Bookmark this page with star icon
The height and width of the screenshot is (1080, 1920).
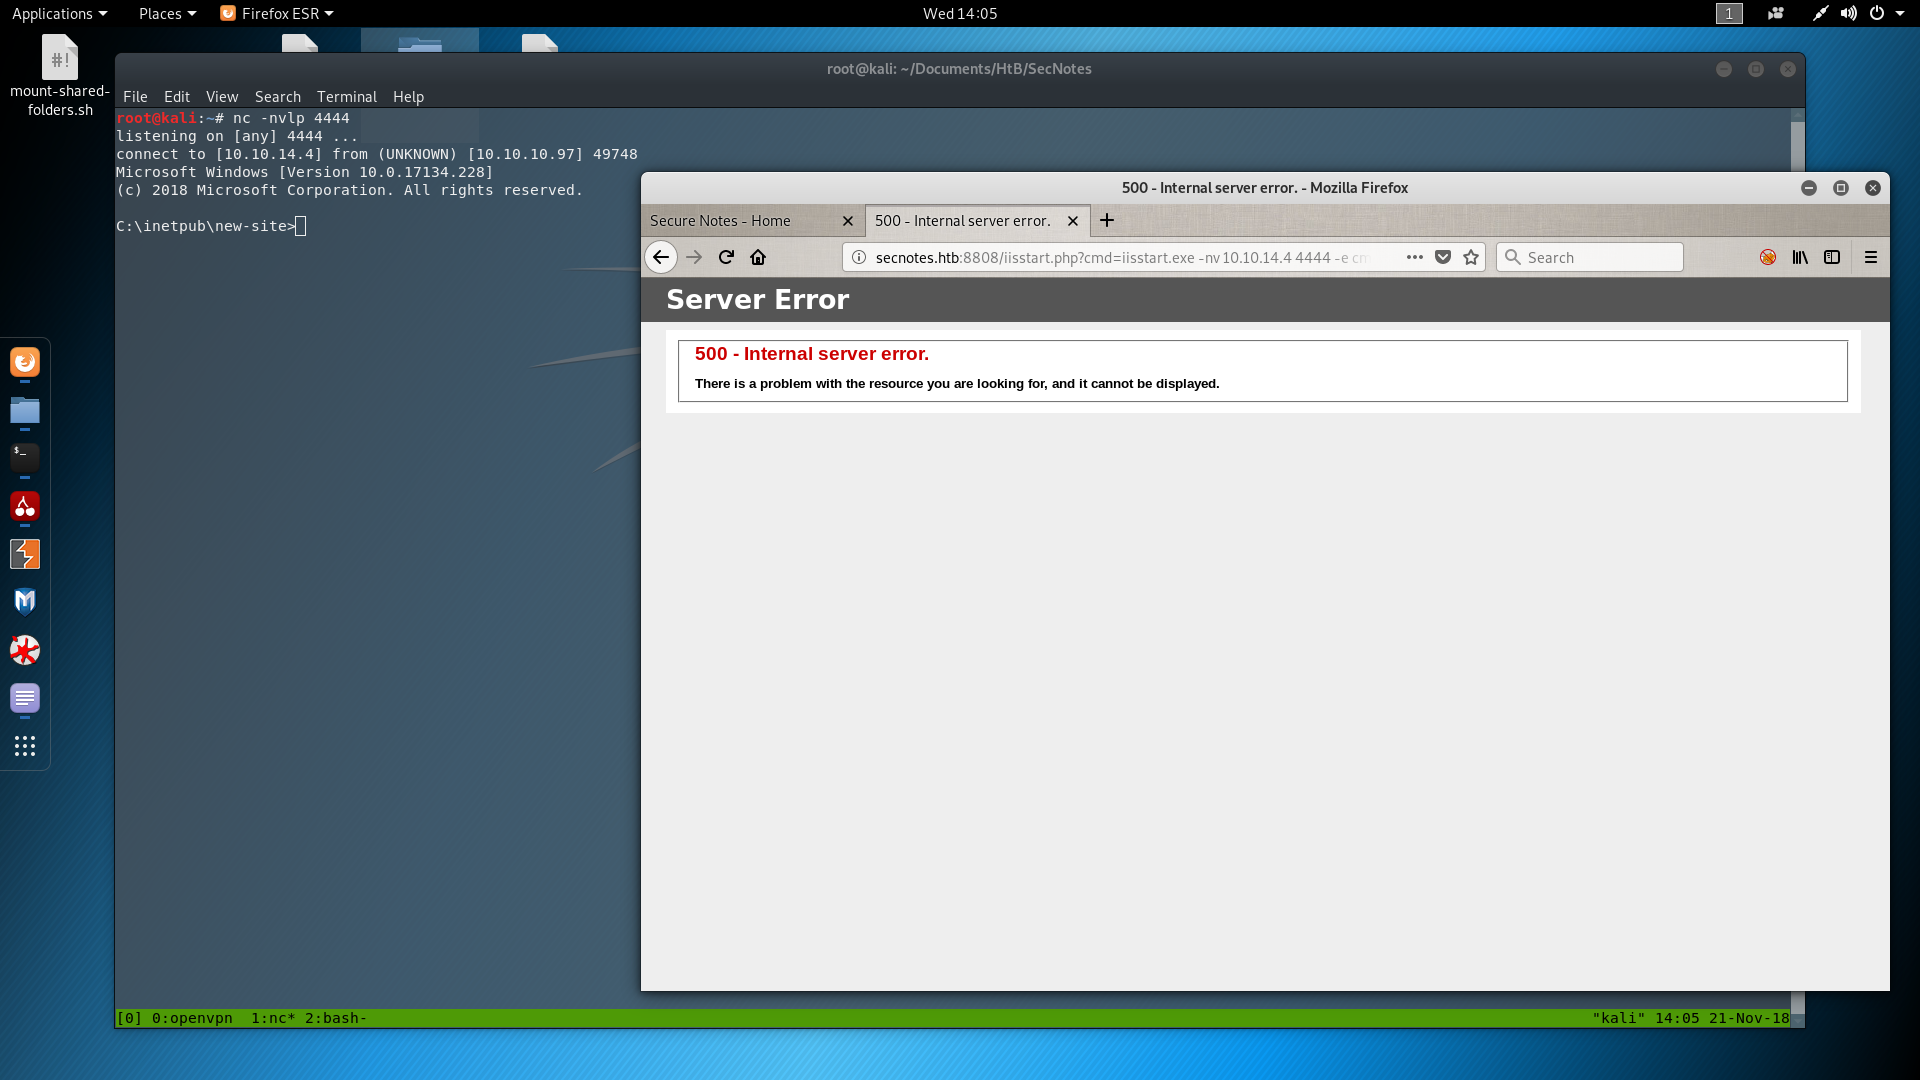tap(1471, 257)
